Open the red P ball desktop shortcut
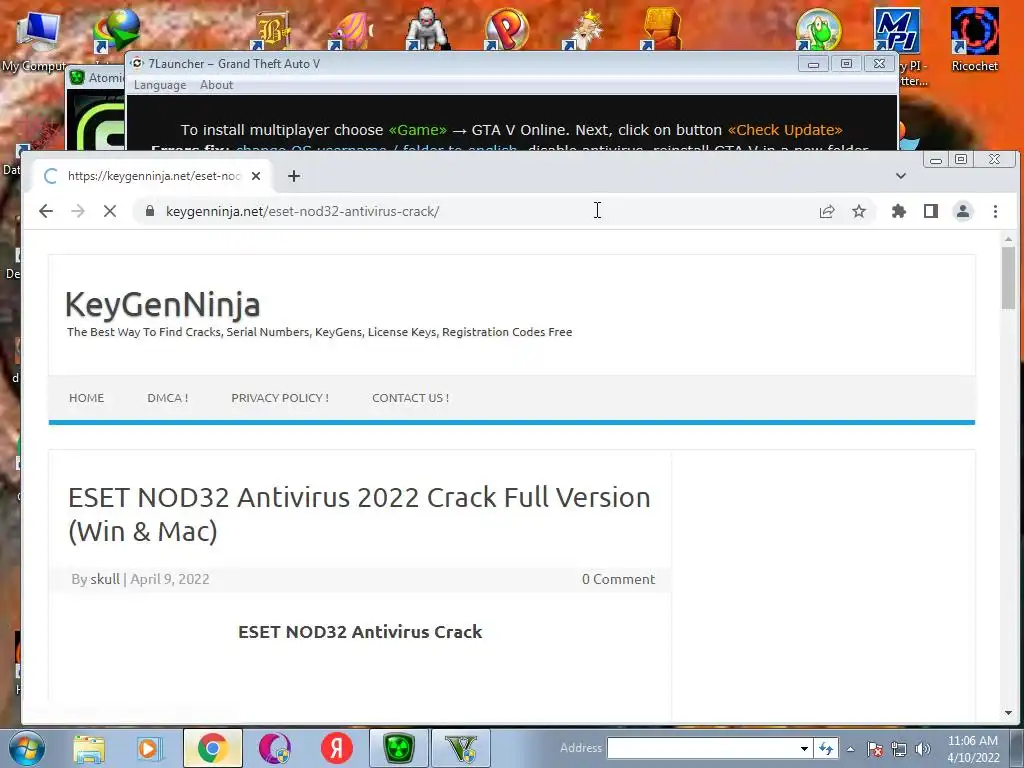The height and width of the screenshot is (768, 1024). pyautogui.click(x=506, y=29)
